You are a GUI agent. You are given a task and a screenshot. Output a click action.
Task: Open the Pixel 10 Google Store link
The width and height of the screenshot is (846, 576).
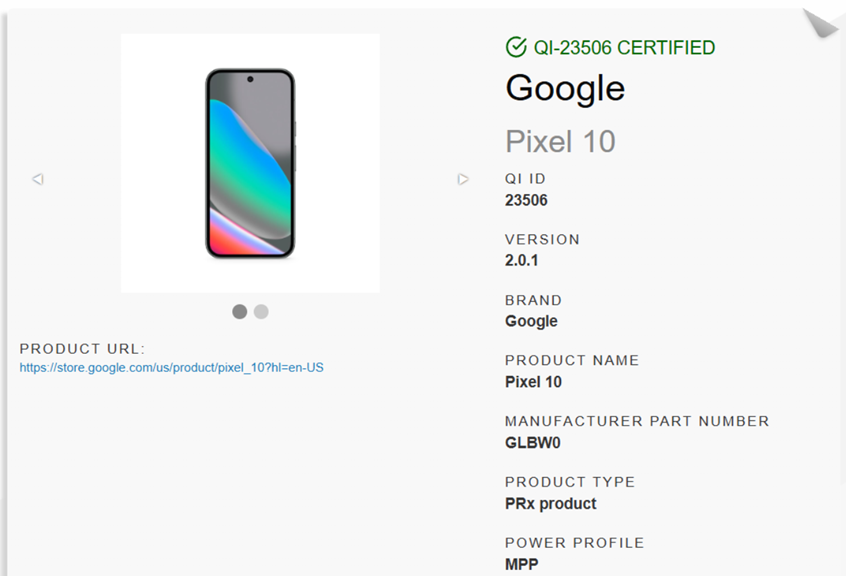(171, 367)
